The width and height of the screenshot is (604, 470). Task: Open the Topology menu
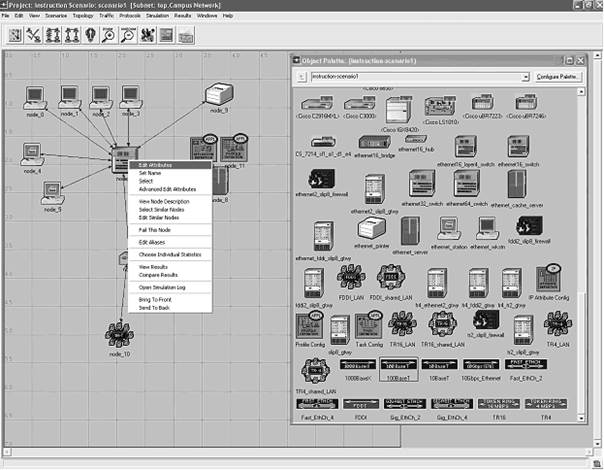(82, 16)
